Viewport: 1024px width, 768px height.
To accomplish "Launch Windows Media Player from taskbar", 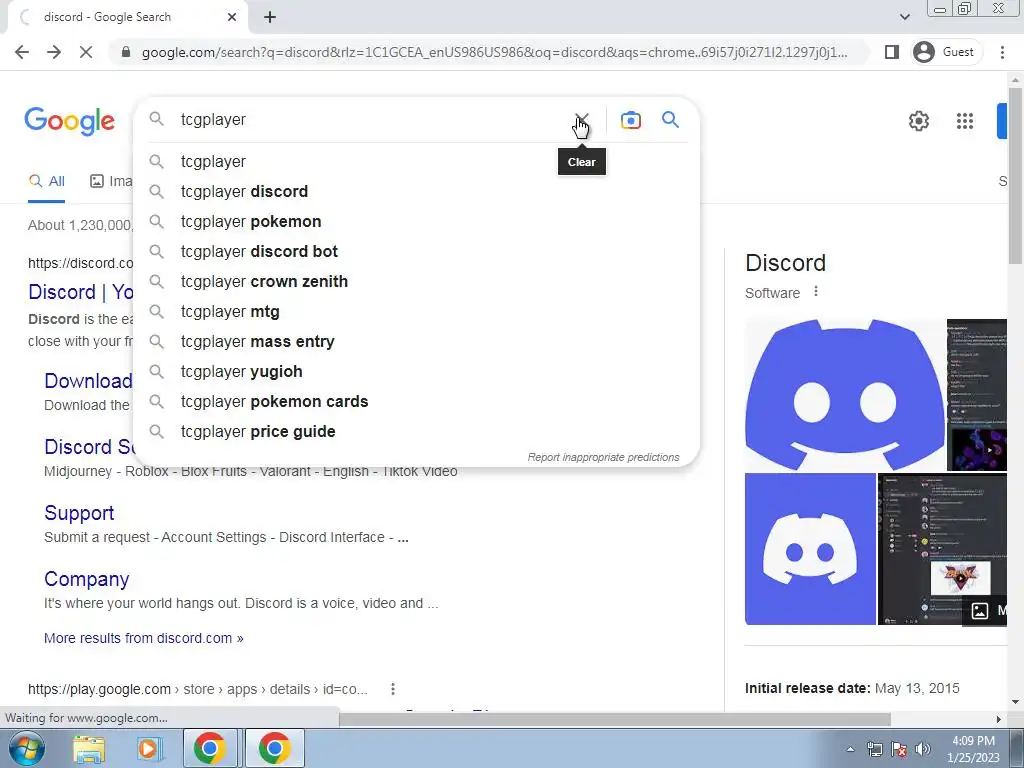I will tap(149, 748).
